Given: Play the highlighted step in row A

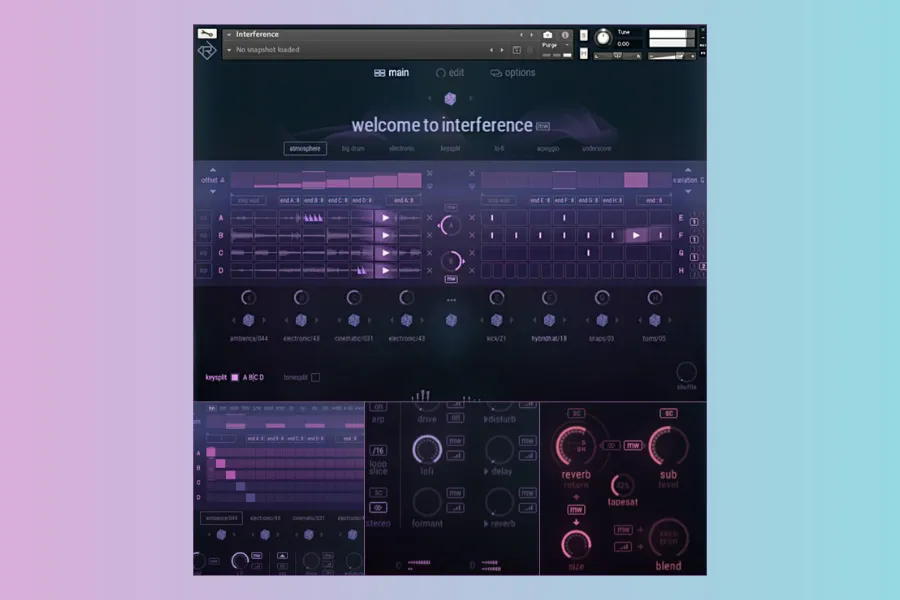Looking at the screenshot, I should (x=385, y=218).
